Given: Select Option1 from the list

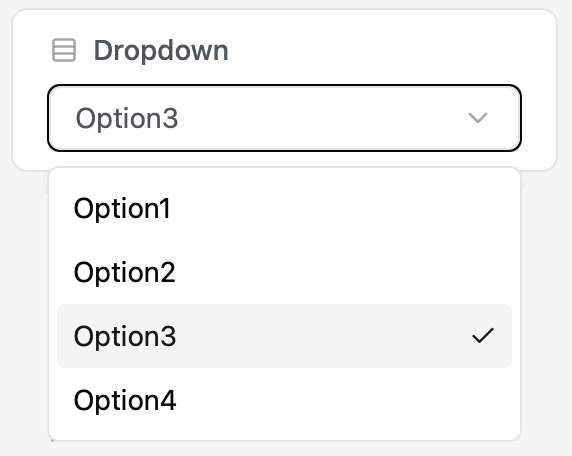Looking at the screenshot, I should (285, 208).
